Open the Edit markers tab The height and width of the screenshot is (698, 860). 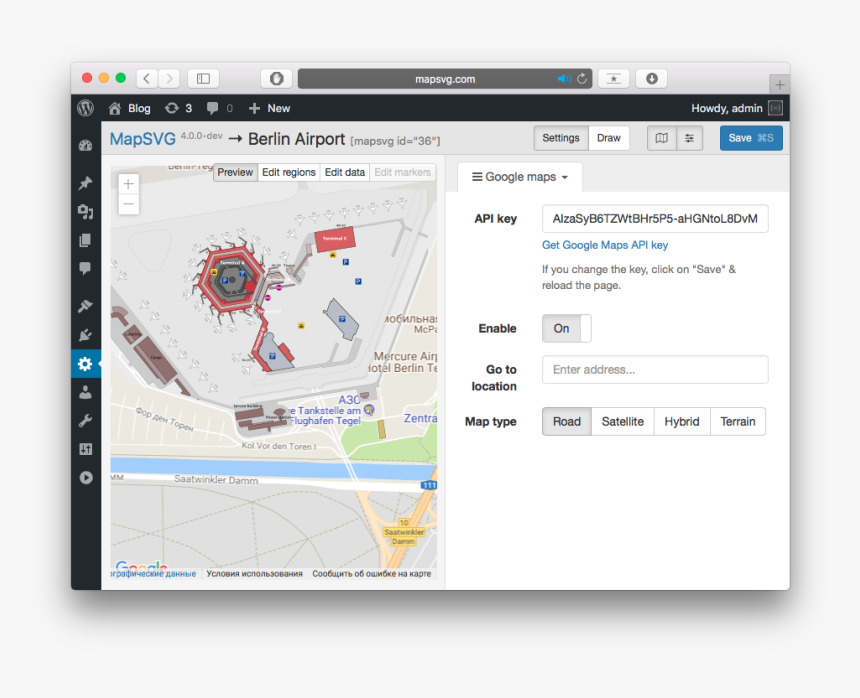[x=403, y=172]
